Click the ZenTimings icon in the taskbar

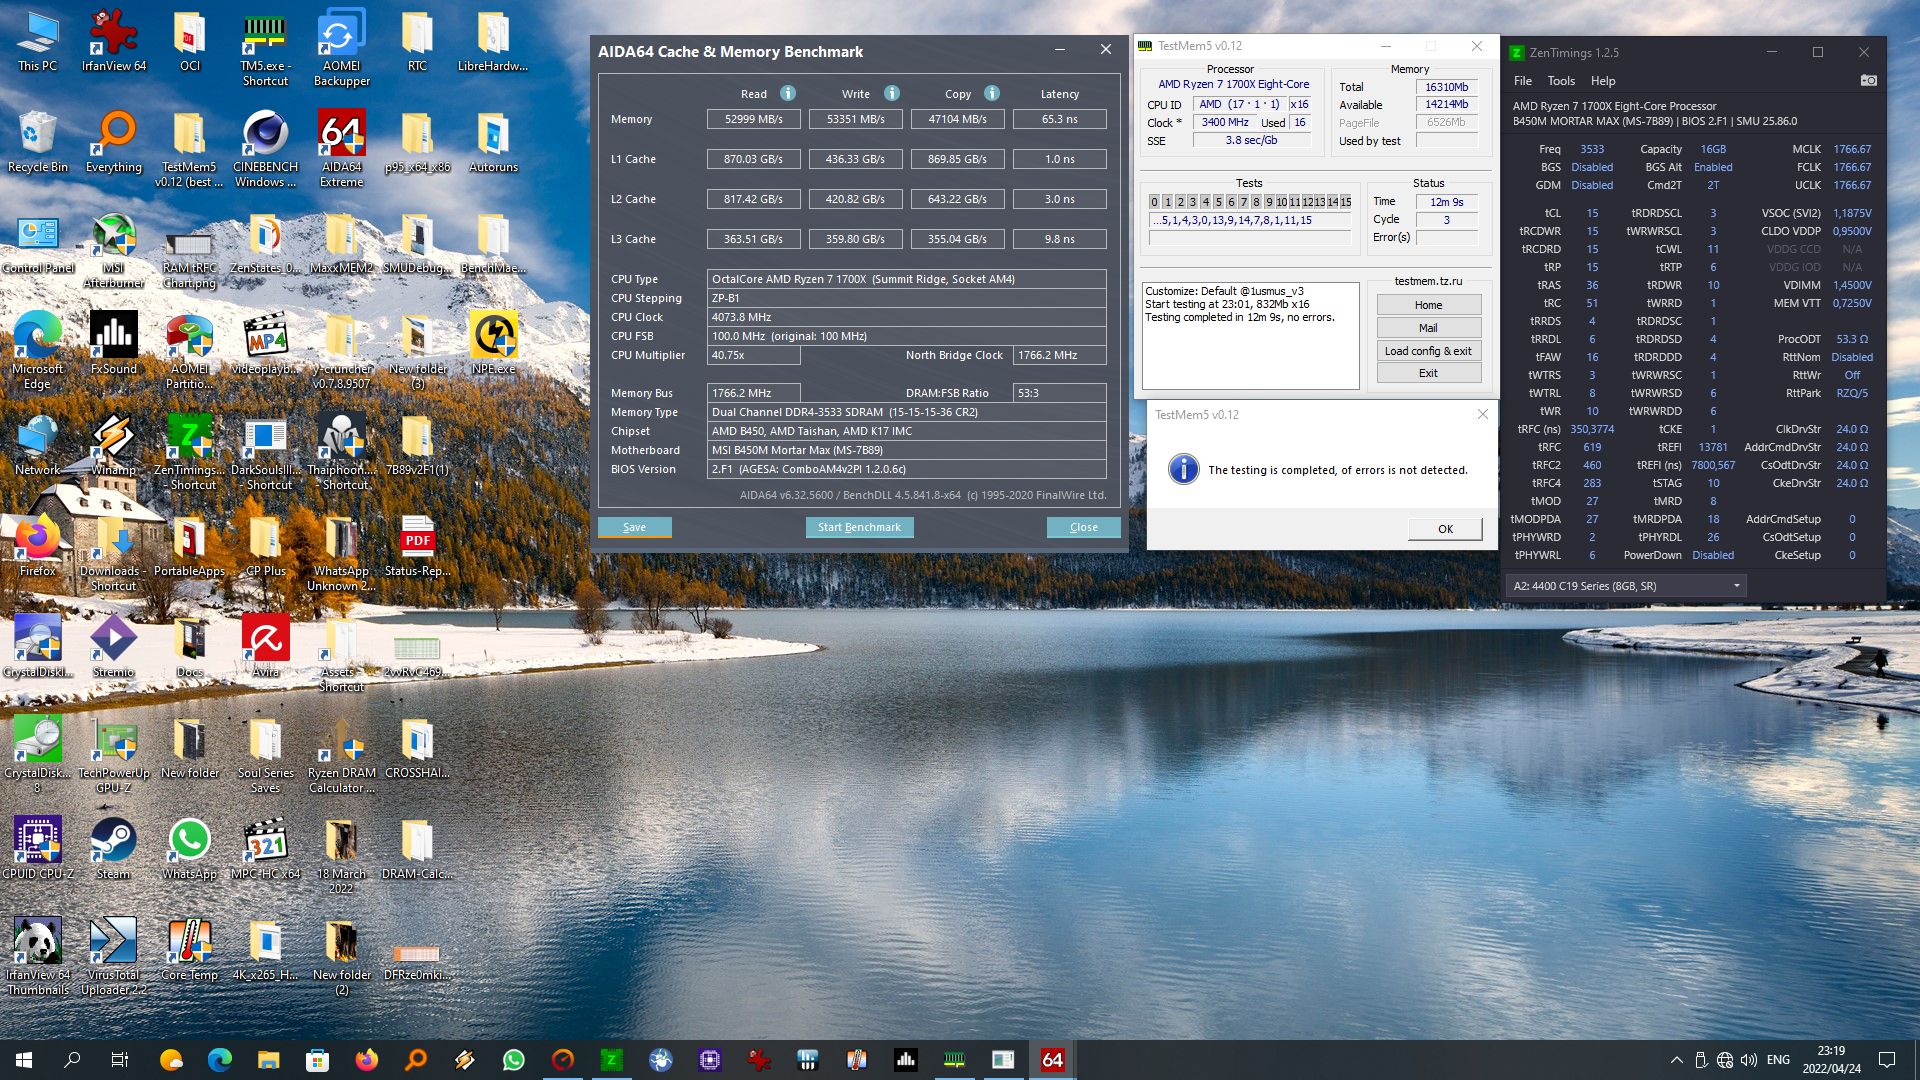[611, 1060]
